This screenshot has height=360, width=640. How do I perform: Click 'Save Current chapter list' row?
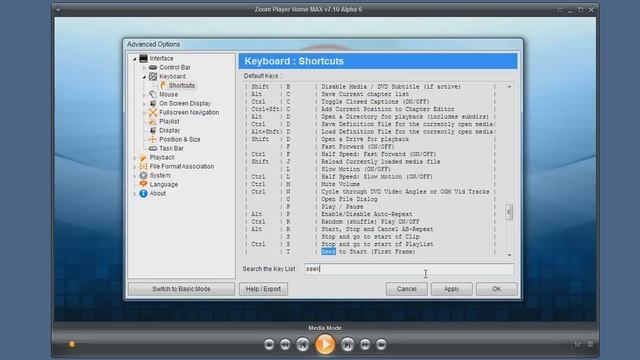click(370, 94)
